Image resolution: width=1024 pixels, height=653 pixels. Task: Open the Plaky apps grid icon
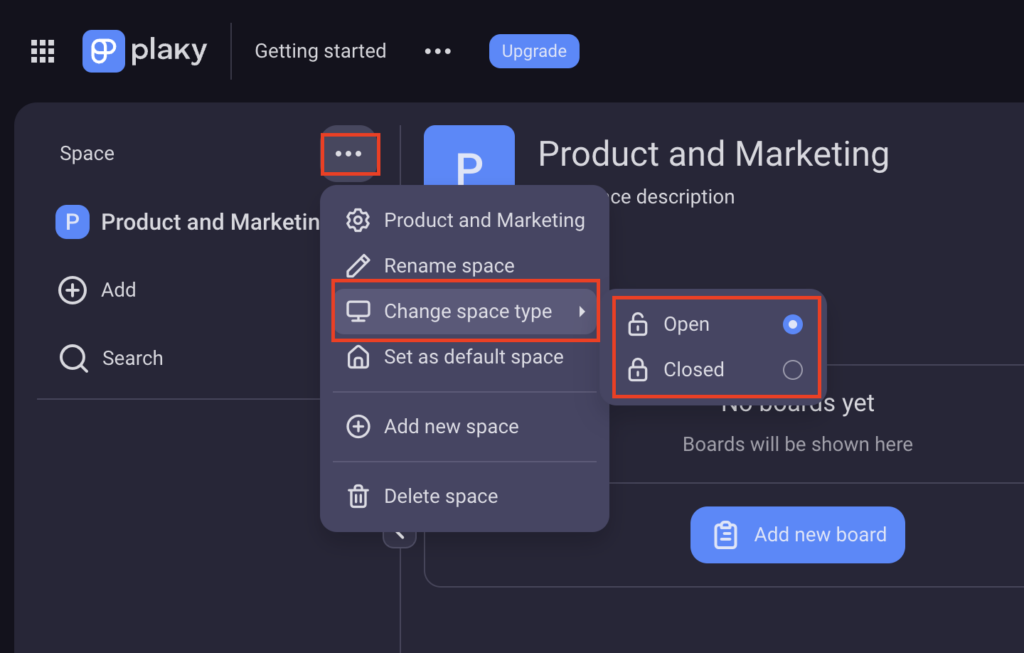click(x=42, y=50)
